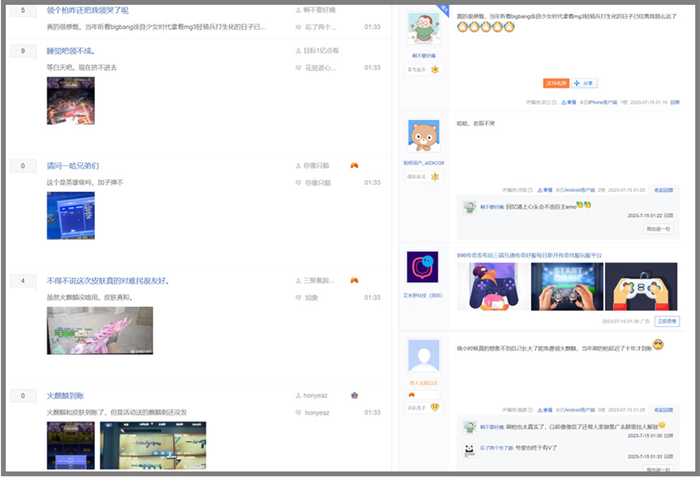Open pink gun skin thumbnail image
The width and height of the screenshot is (700, 477).
(x=99, y=330)
